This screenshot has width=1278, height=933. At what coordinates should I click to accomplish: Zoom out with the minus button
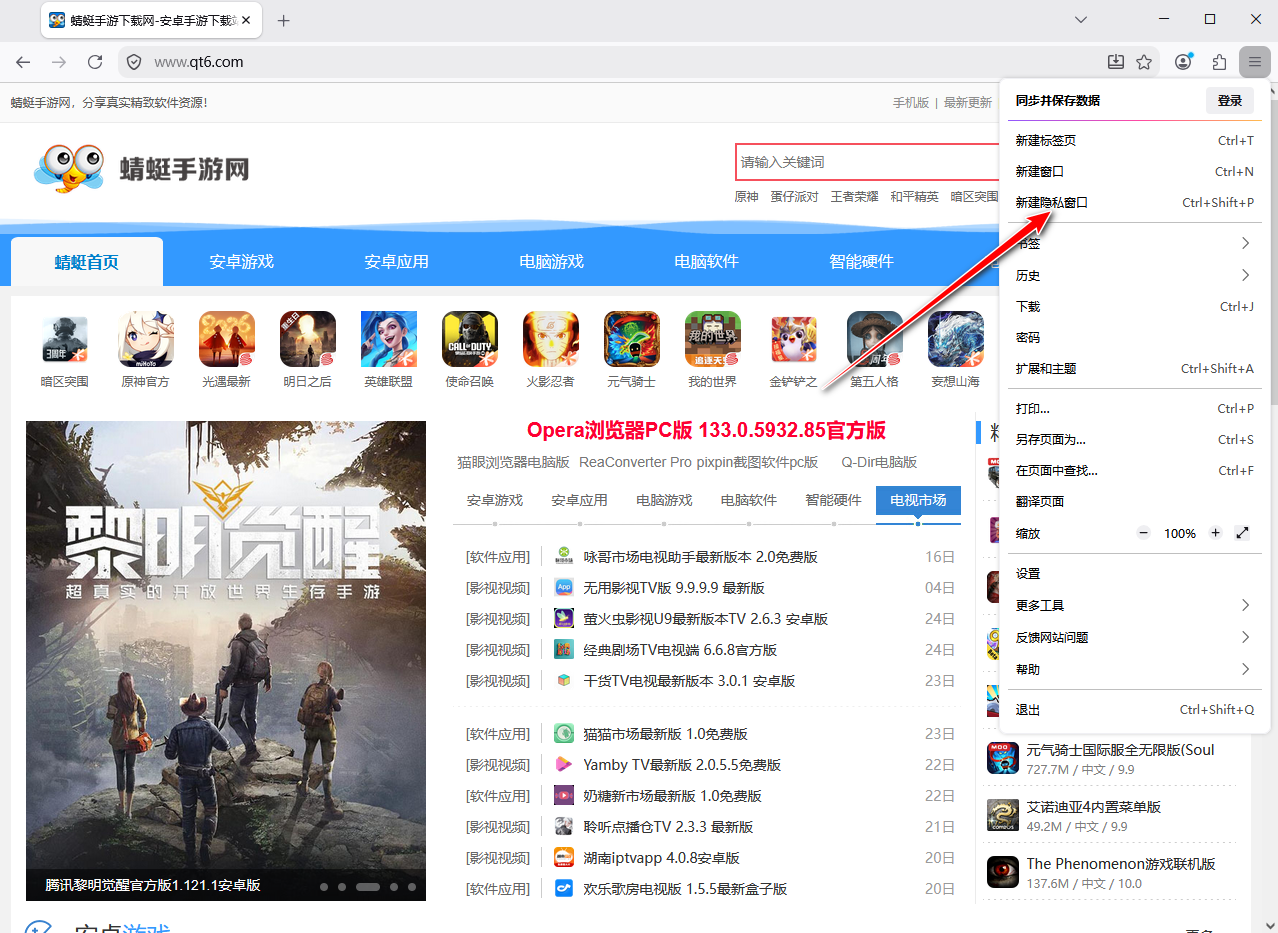1144,533
